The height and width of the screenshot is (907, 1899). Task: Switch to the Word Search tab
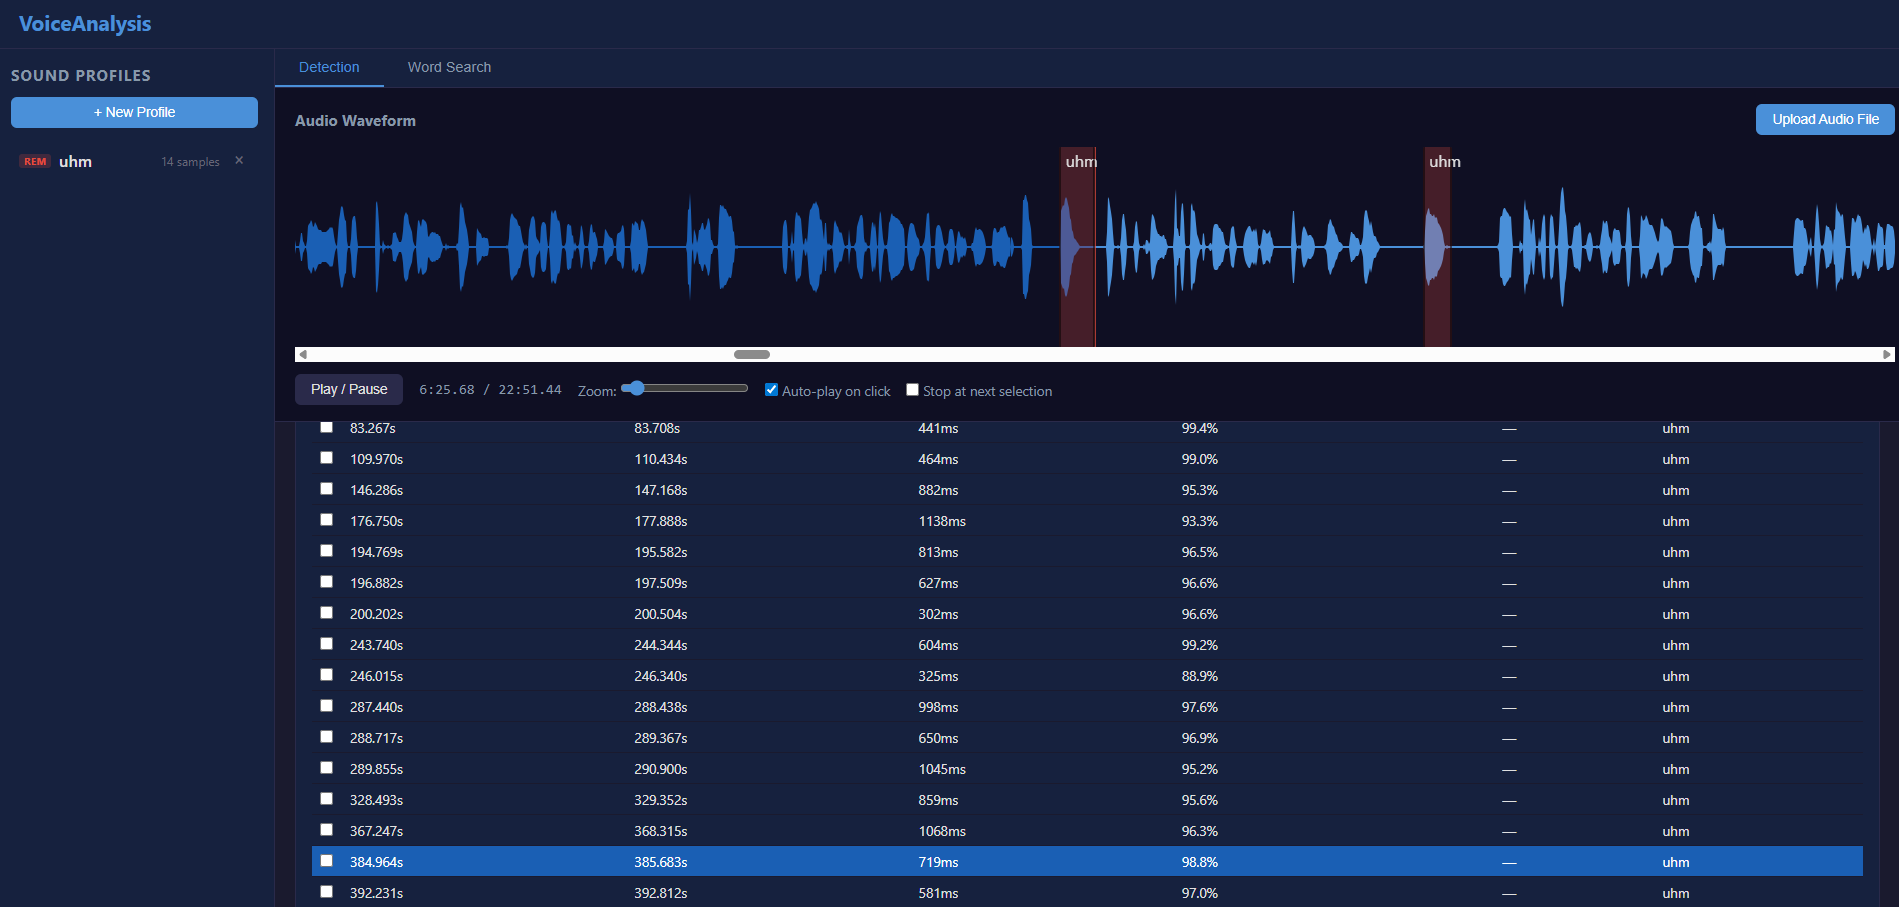pos(449,67)
